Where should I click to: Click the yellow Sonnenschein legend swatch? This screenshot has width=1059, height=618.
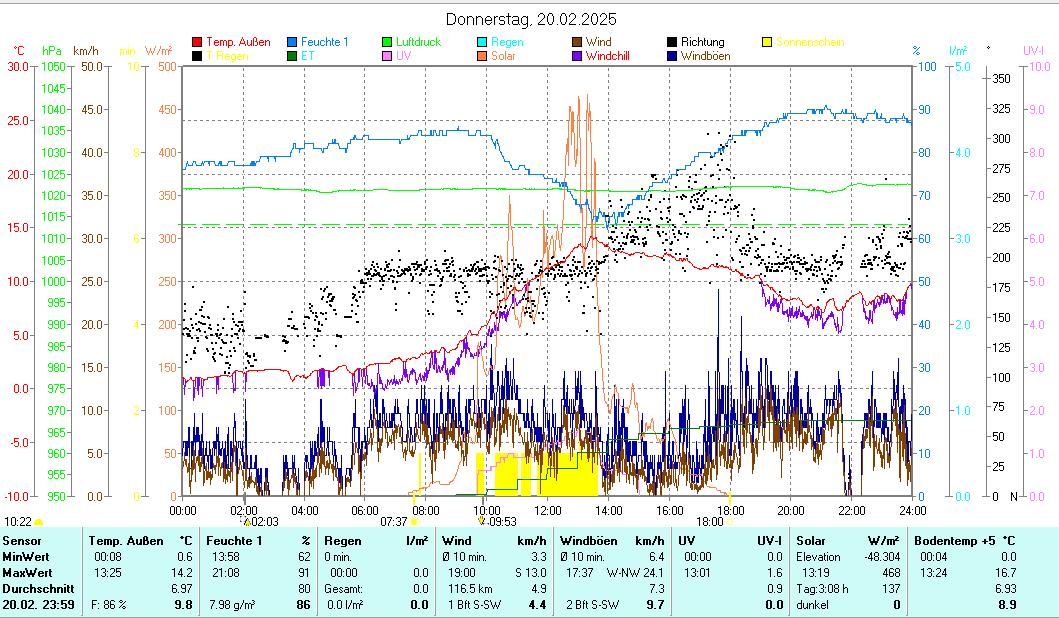coord(767,42)
